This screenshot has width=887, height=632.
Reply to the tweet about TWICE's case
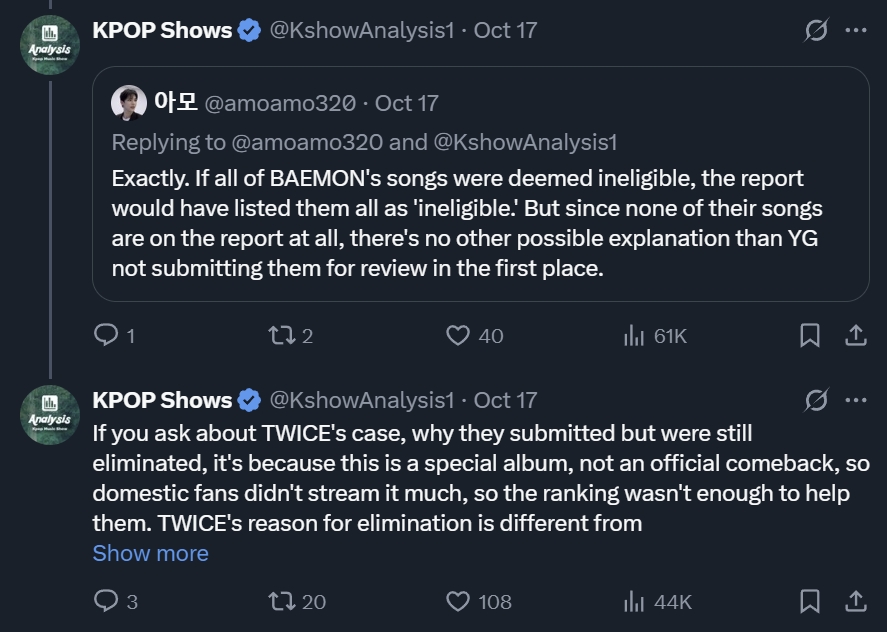pyautogui.click(x=106, y=601)
